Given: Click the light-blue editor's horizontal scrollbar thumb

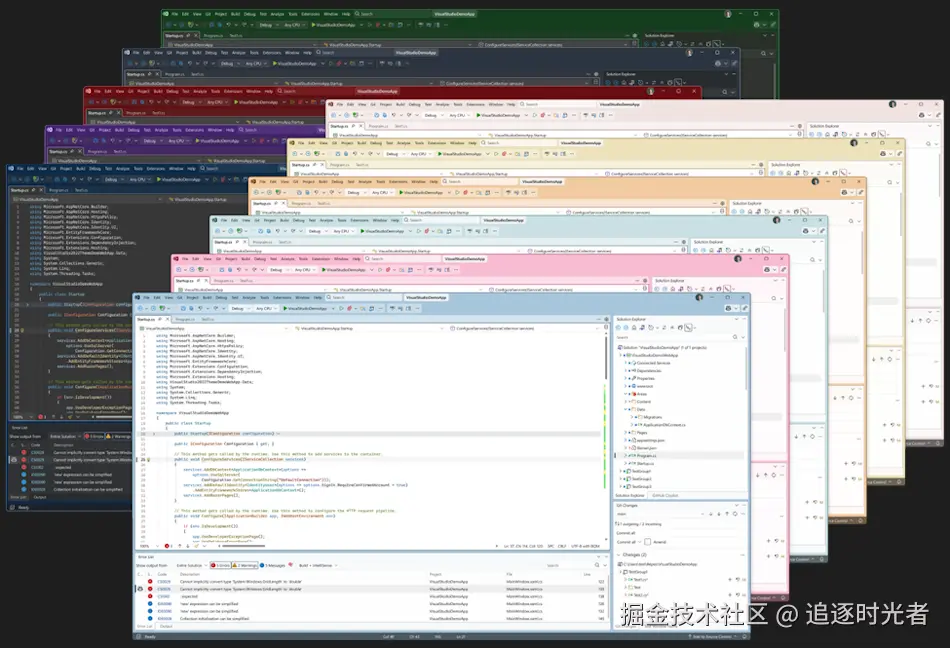Looking at the screenshot, I should coord(244,546).
